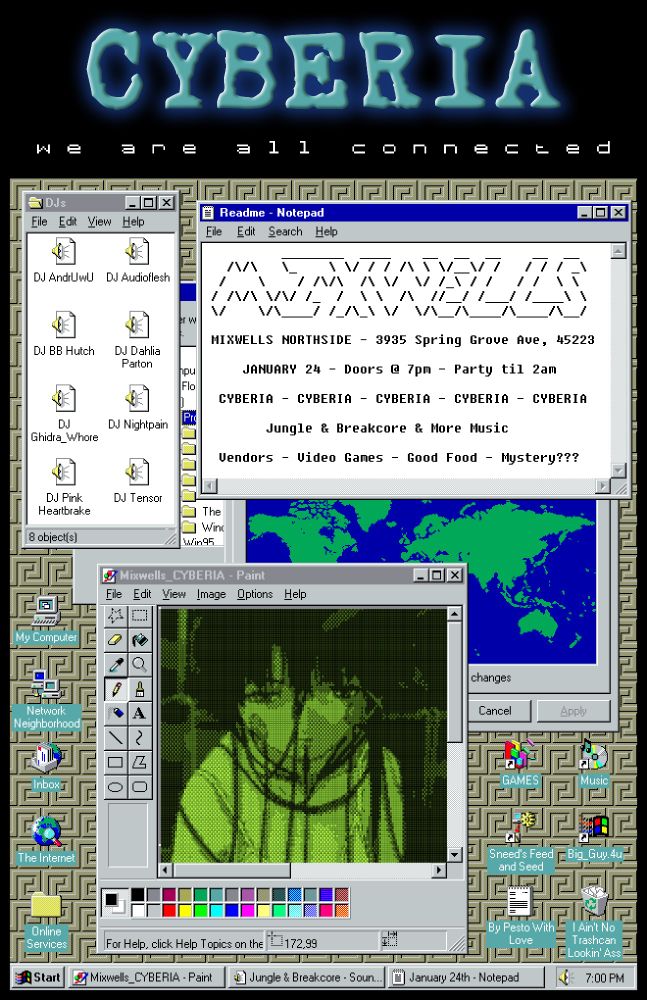This screenshot has height=1000, width=647.
Task: Click the Start button
Action: coord(39,977)
